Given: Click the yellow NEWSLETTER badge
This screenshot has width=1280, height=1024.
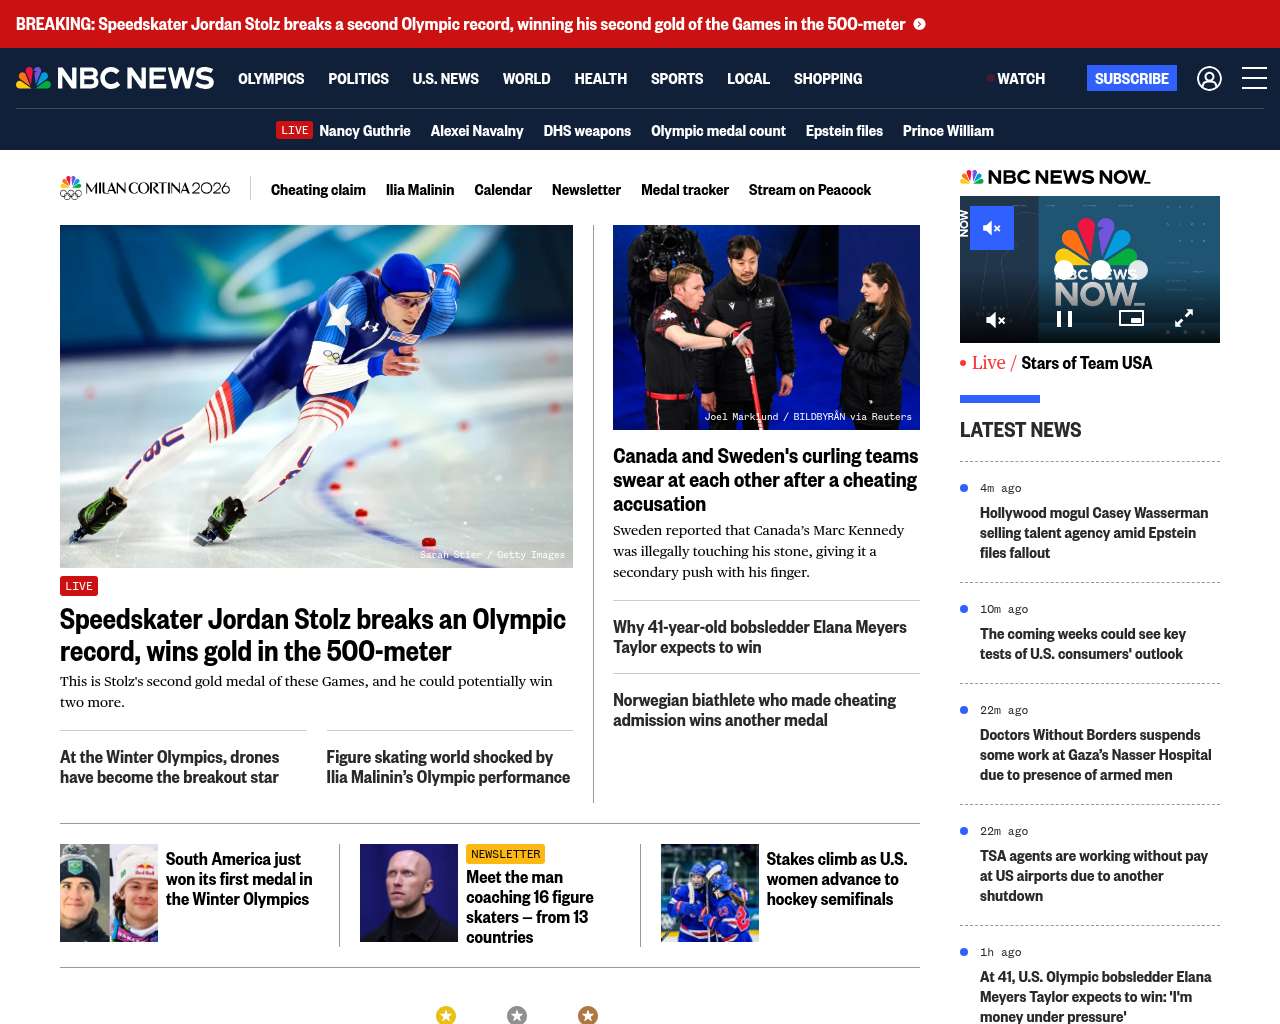Looking at the screenshot, I should [505, 854].
